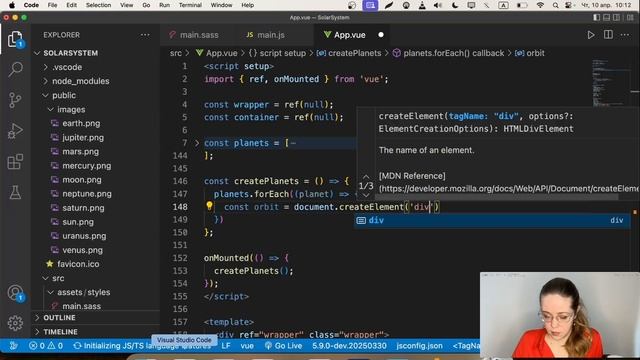
Task: Open the Testing flask view
Action: tap(15, 192)
